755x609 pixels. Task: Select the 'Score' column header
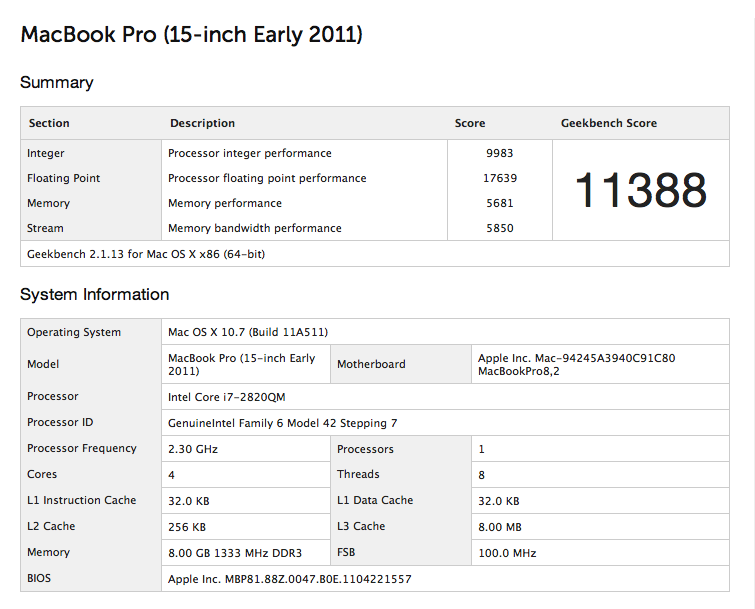pos(470,123)
